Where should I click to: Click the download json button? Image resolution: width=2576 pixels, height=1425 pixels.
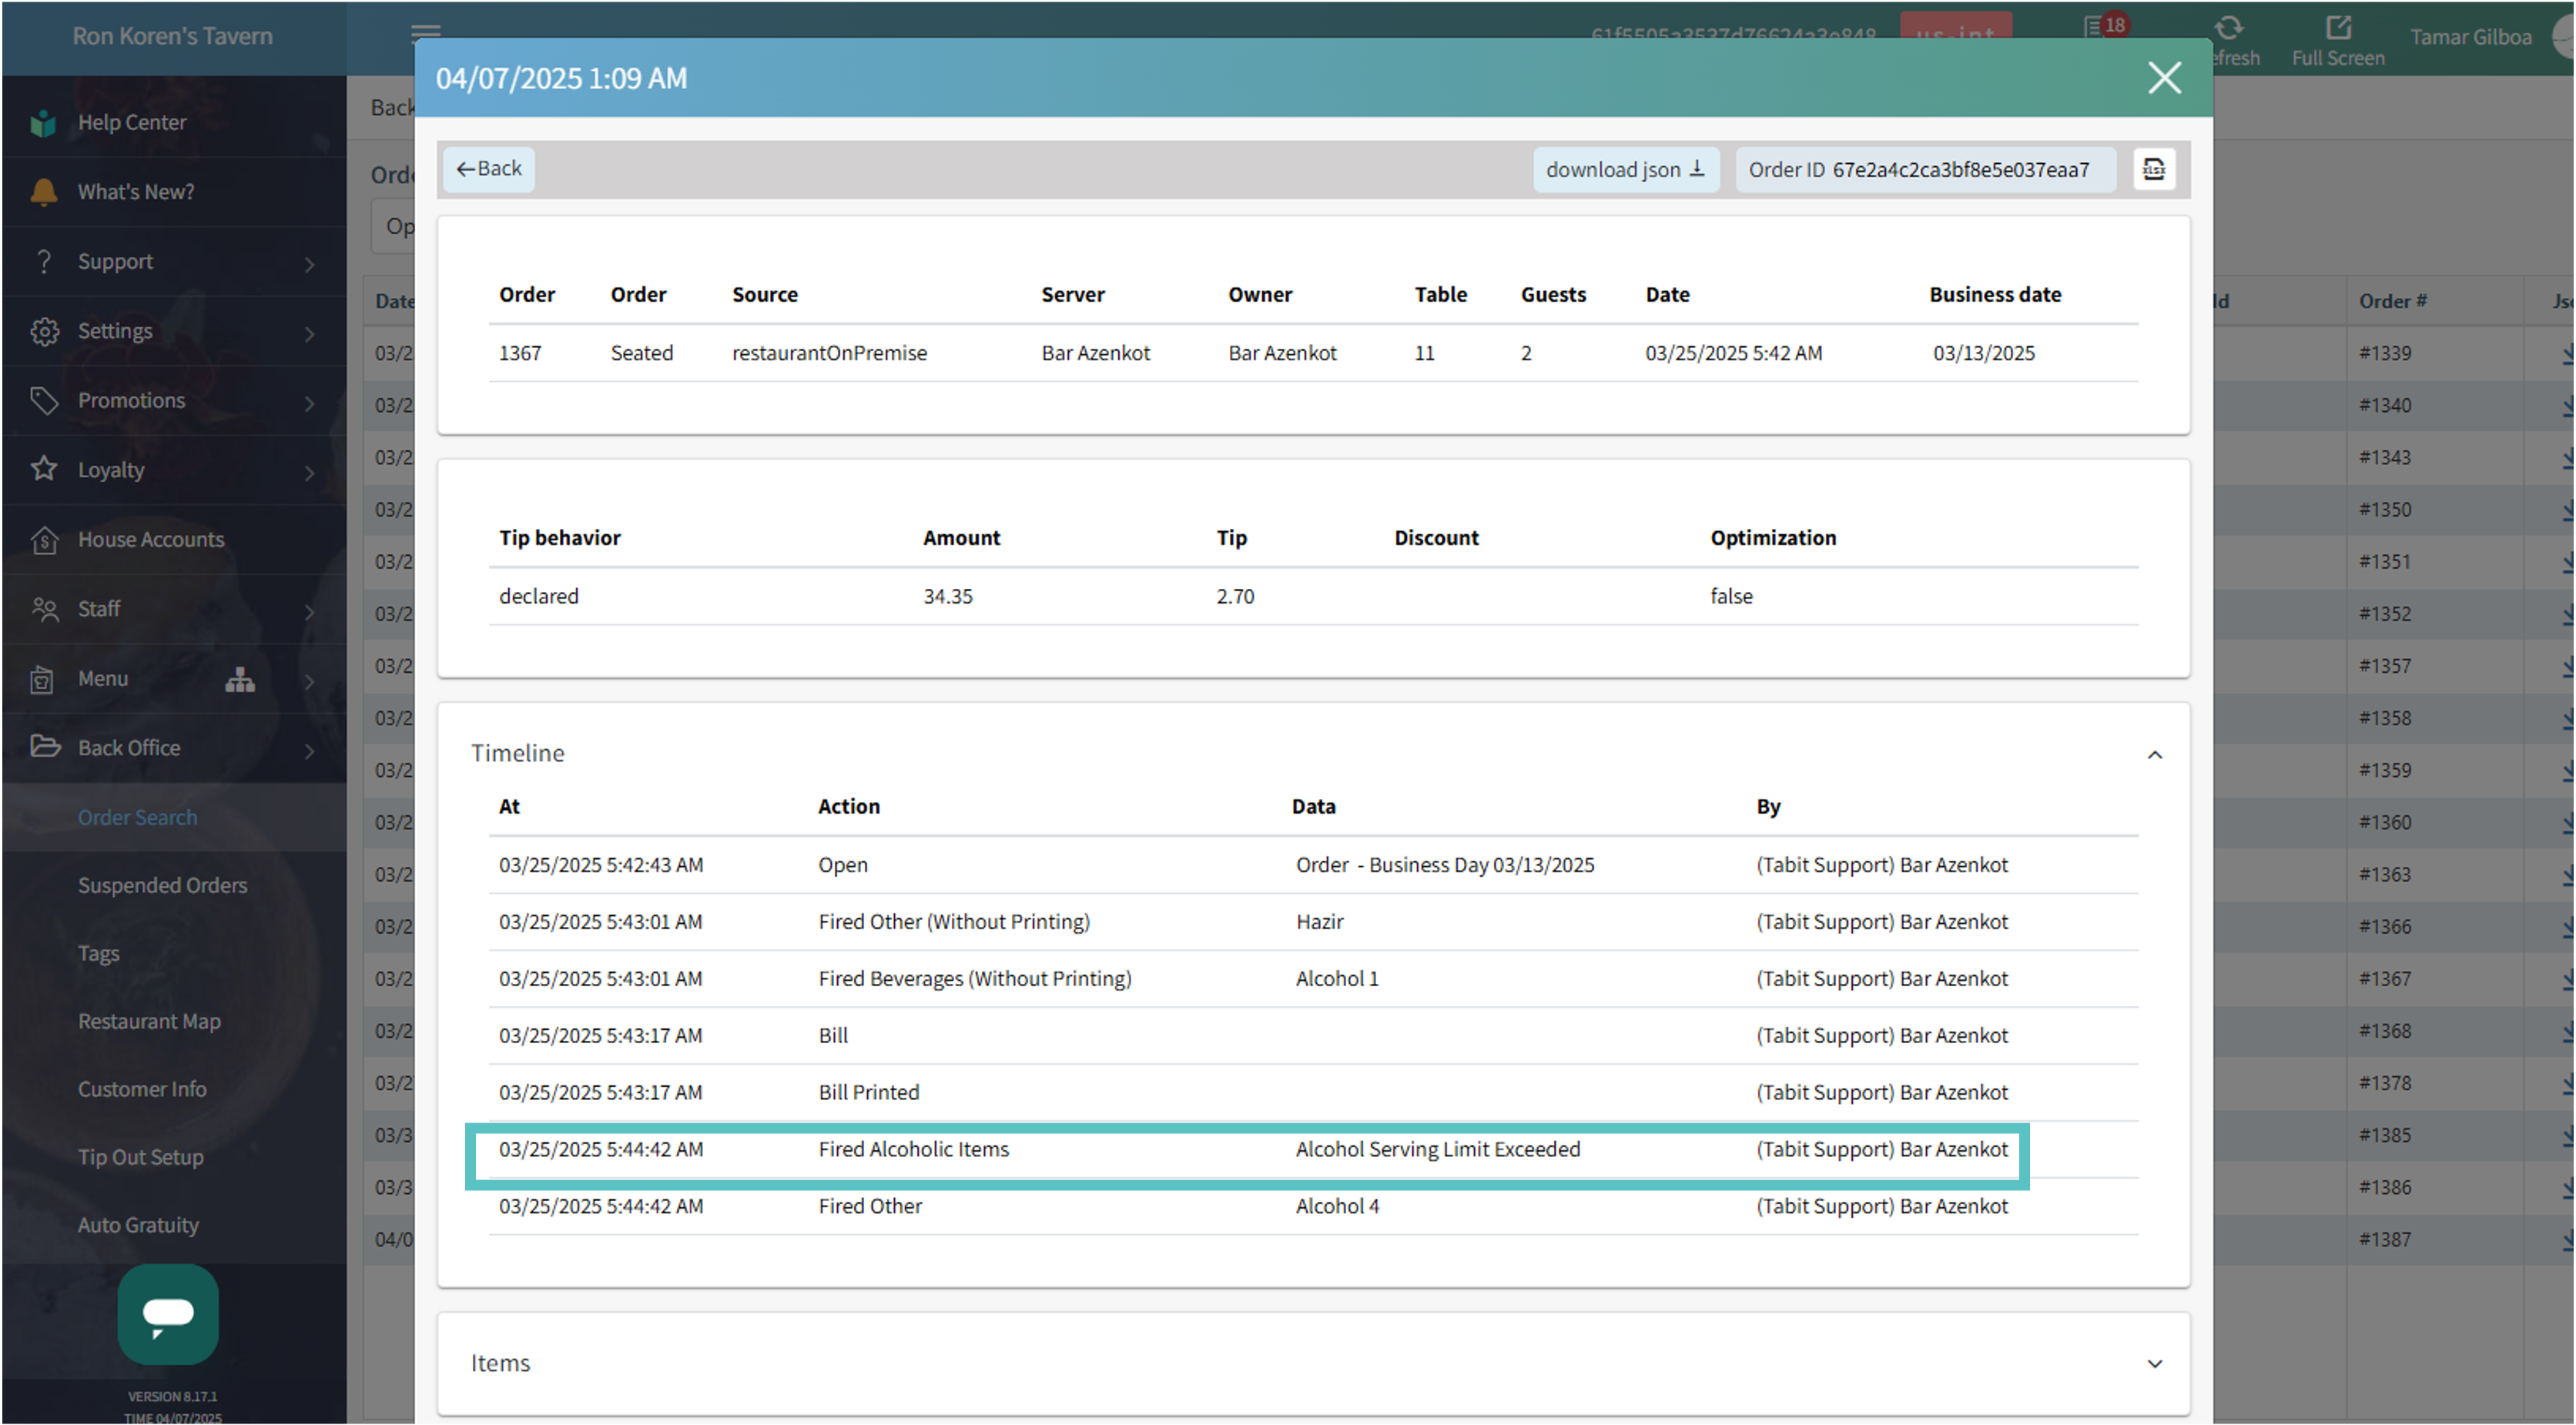(1625, 169)
